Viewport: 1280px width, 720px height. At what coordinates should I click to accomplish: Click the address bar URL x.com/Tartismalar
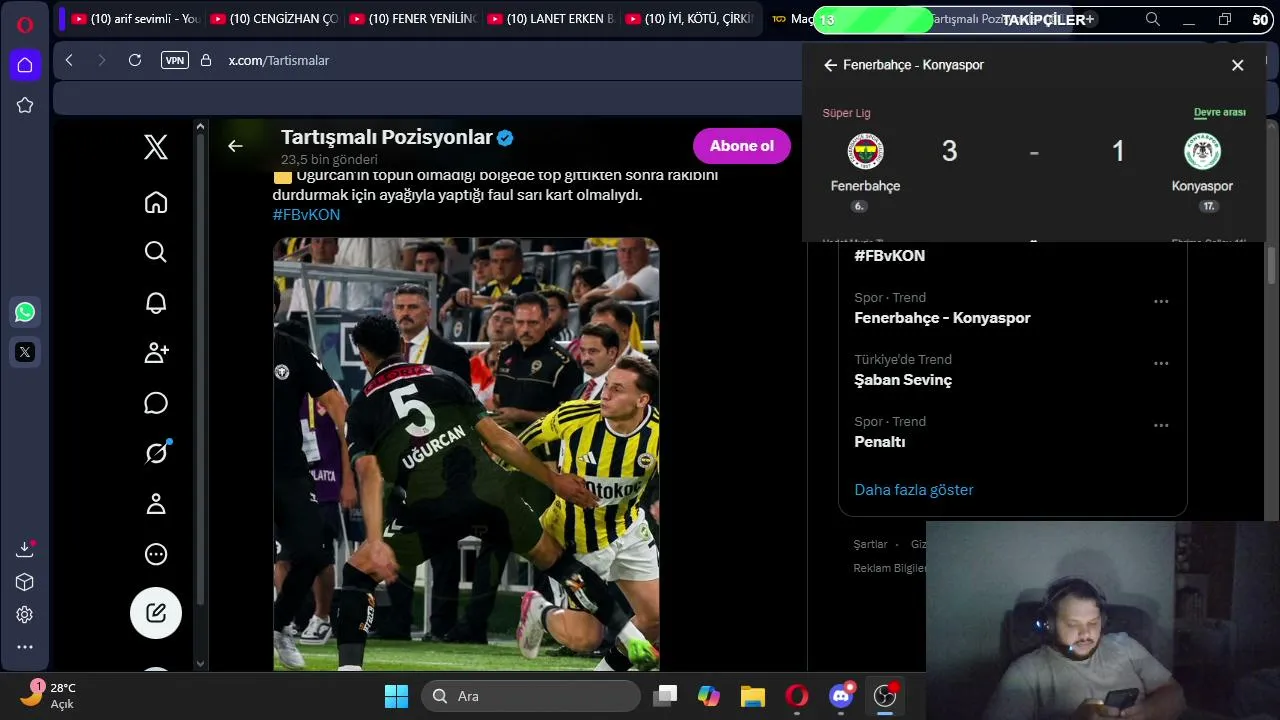(x=279, y=60)
